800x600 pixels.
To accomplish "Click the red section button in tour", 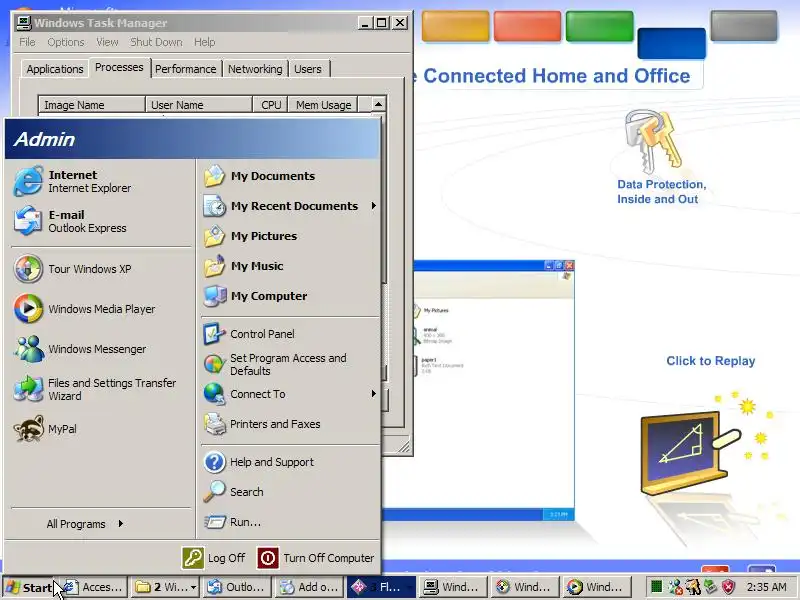I will (x=527, y=27).
